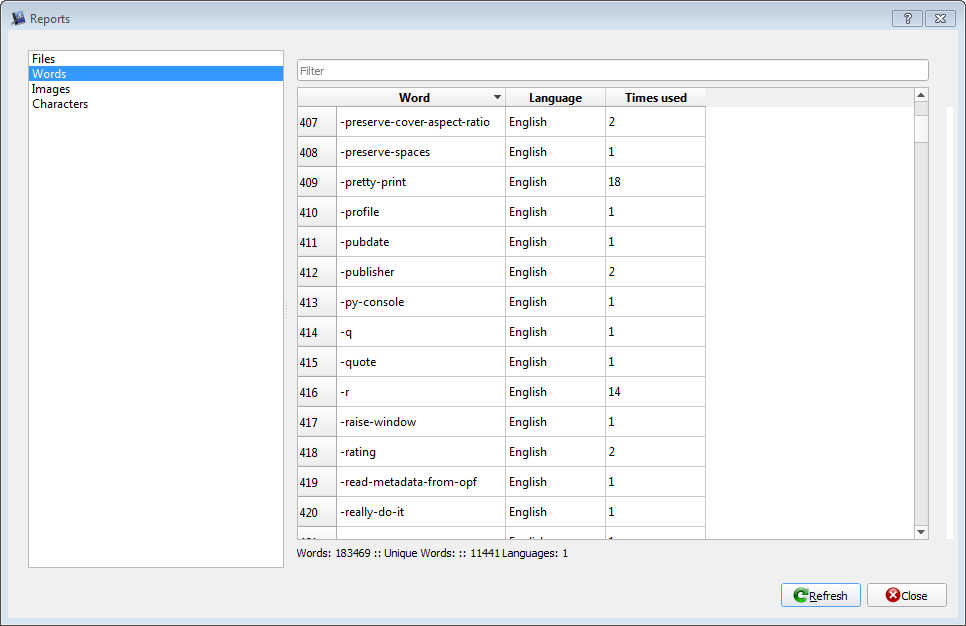Click row header 409
The image size is (966, 626).
pos(317,182)
